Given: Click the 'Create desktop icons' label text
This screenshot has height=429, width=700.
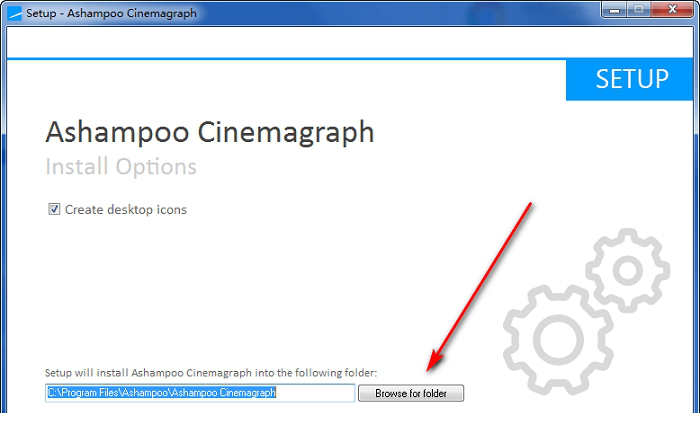Looking at the screenshot, I should click(x=125, y=209).
